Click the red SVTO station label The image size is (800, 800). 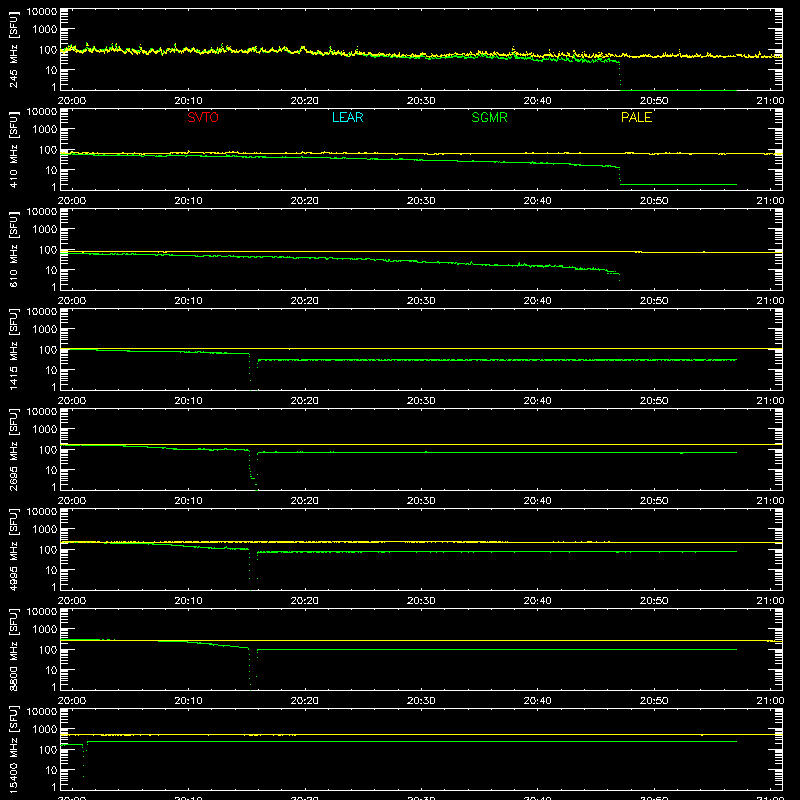(x=203, y=117)
